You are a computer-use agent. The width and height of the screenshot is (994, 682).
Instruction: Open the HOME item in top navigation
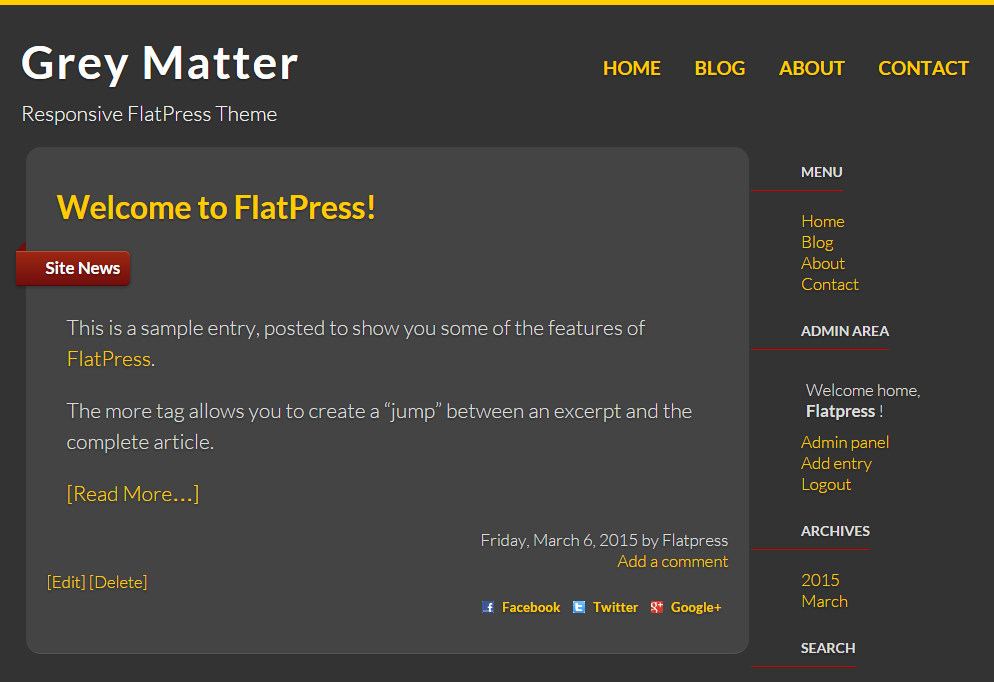click(631, 68)
